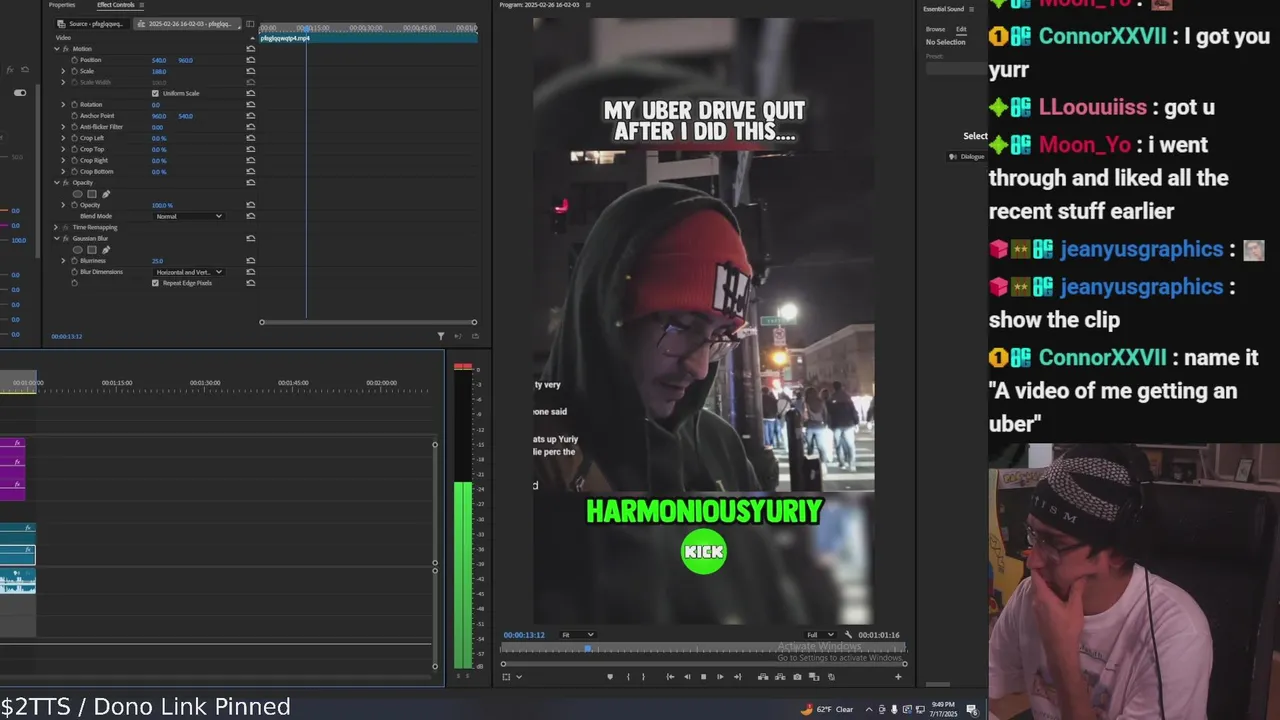This screenshot has width=1280, height=720.
Task: Select ellipse mask tool under Opacity
Action: (78, 194)
